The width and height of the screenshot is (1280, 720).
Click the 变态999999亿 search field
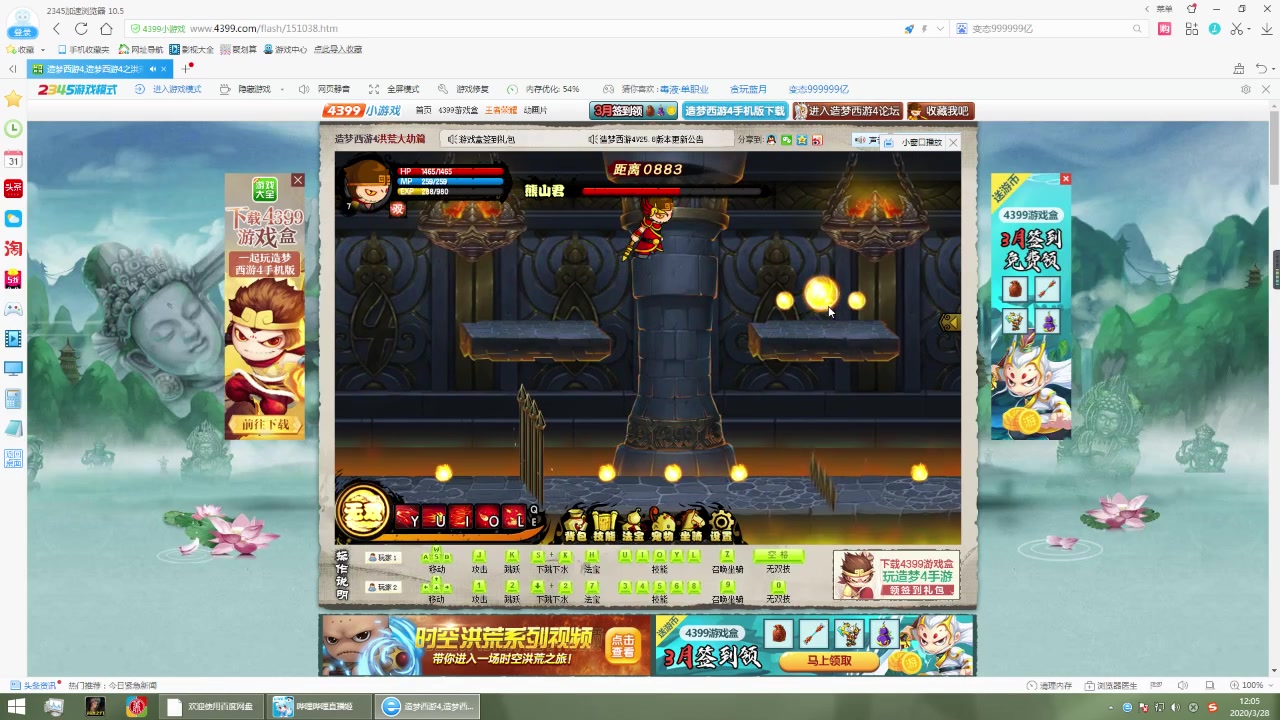click(1050, 29)
